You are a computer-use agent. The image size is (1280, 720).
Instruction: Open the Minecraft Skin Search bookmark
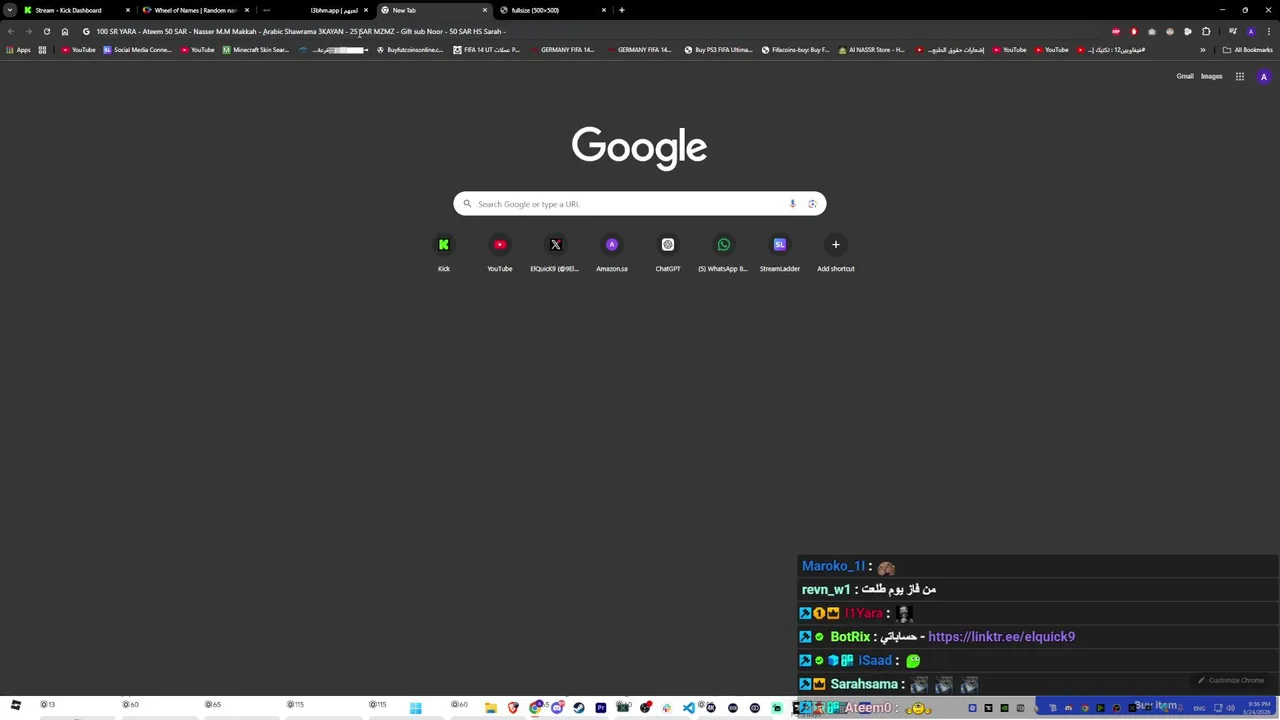tap(256, 50)
